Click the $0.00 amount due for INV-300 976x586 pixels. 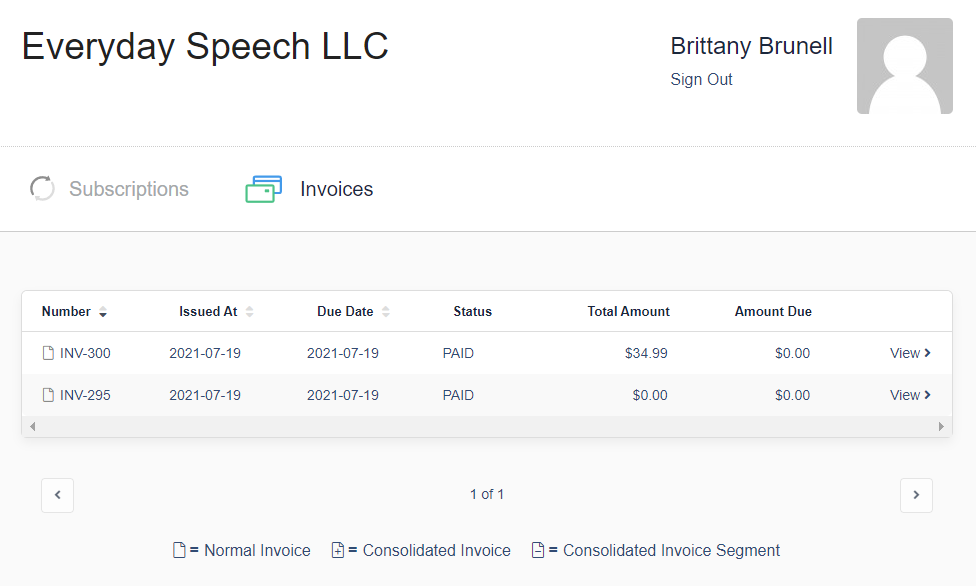792,353
